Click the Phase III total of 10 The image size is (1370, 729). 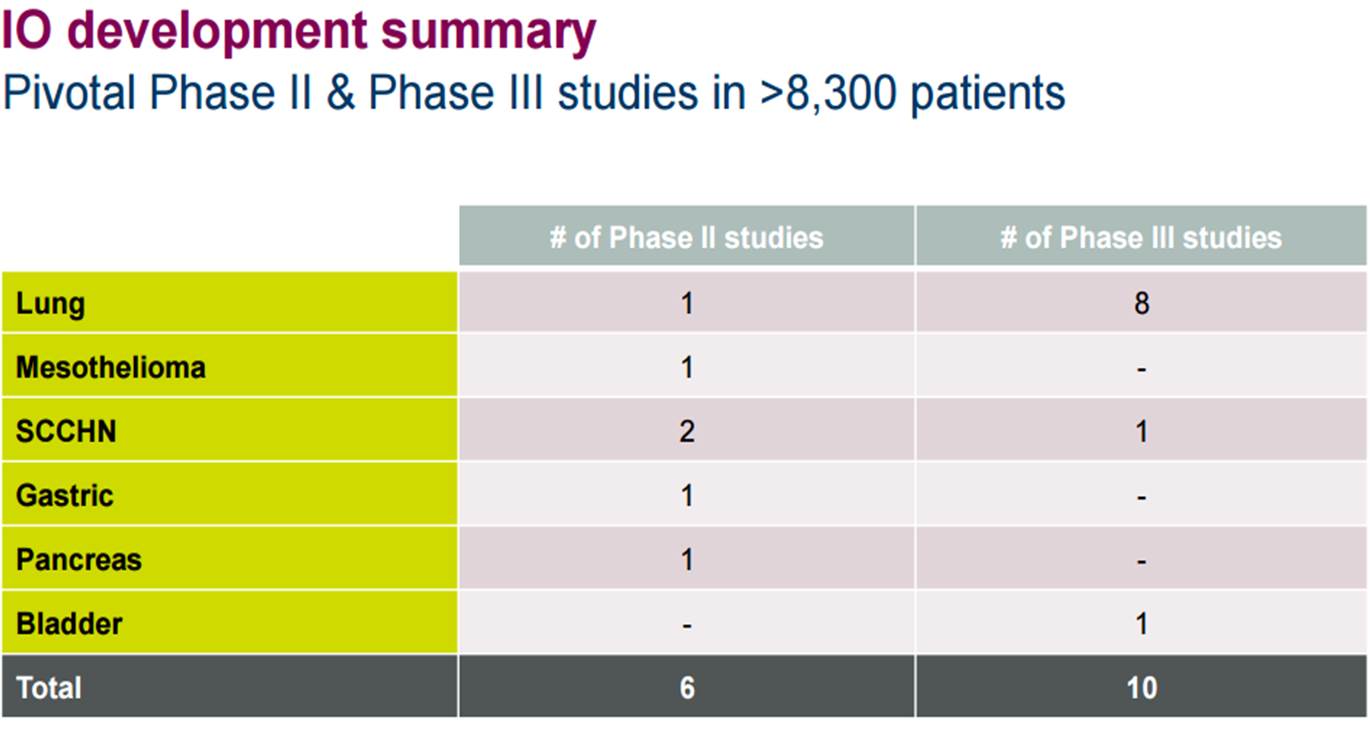click(x=1141, y=687)
